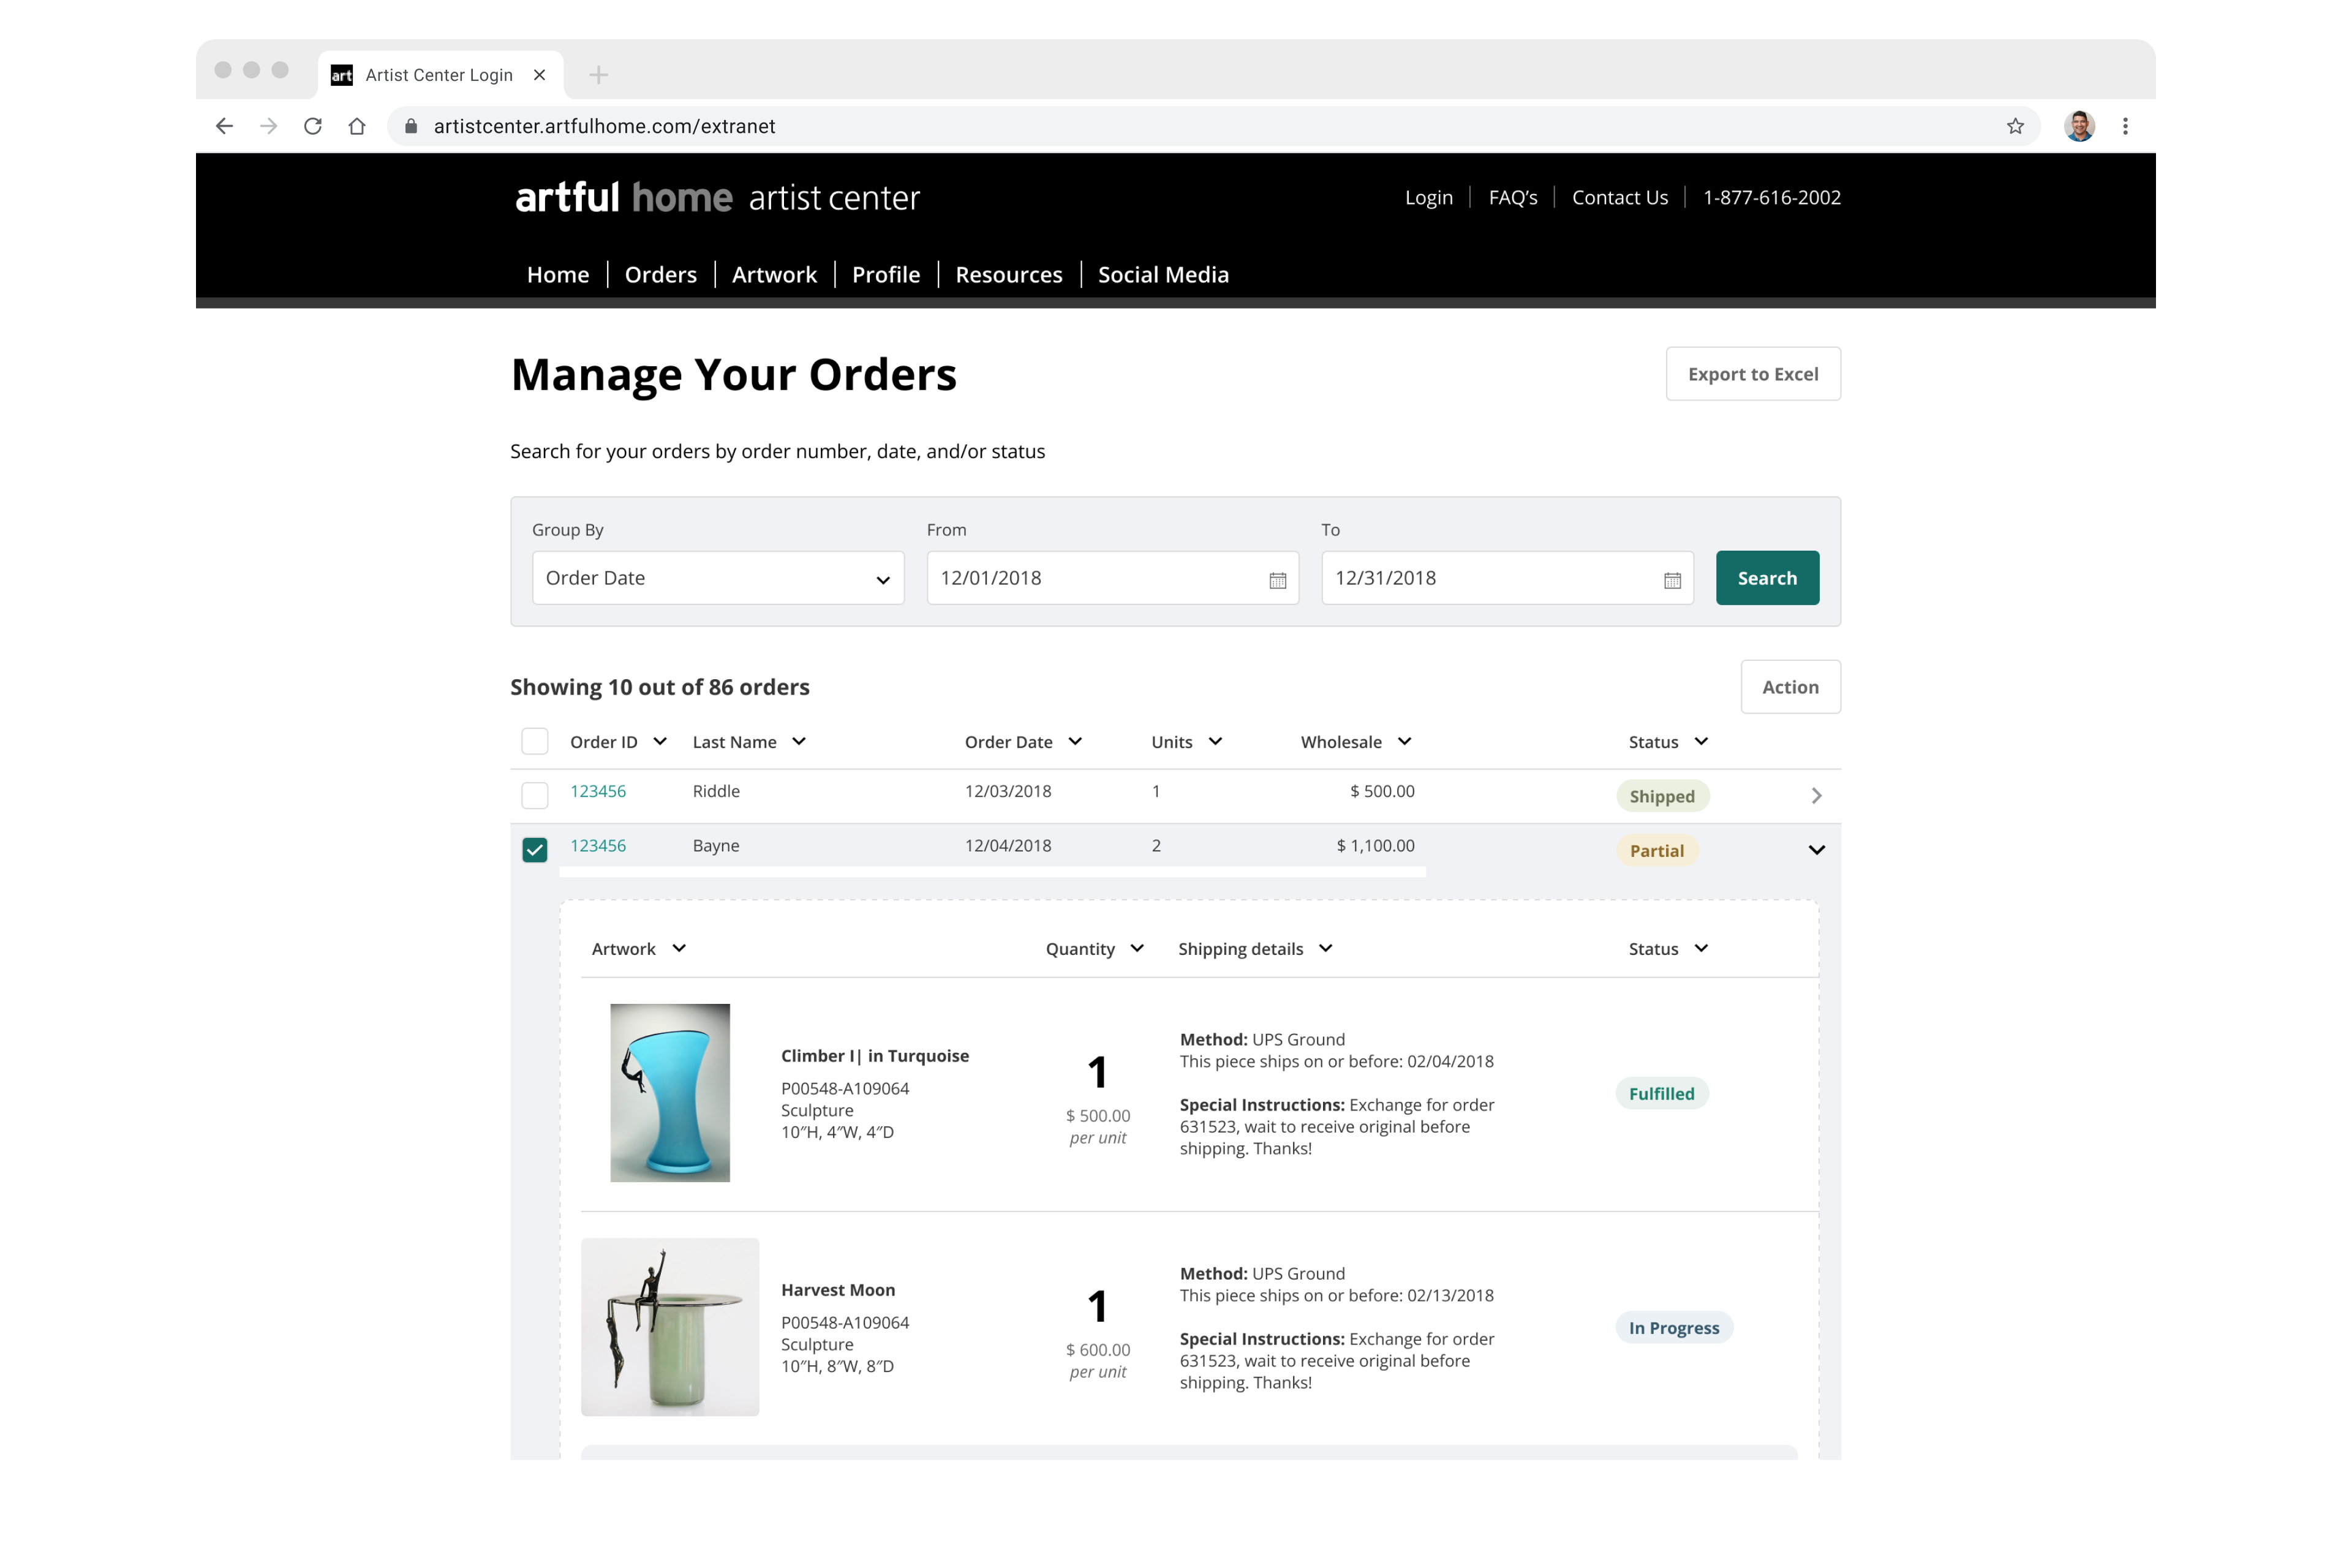Toggle the select-all orders checkbox
2352x1568 pixels.
click(535, 741)
